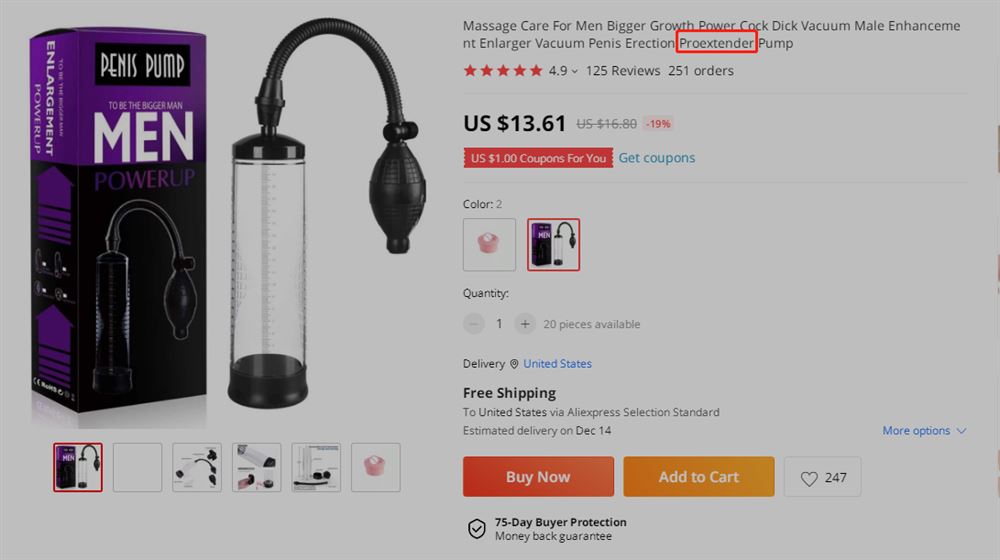Viewport: 1000px width, 560px height.
Task: Decrease quantity with the minus button
Action: click(473, 324)
